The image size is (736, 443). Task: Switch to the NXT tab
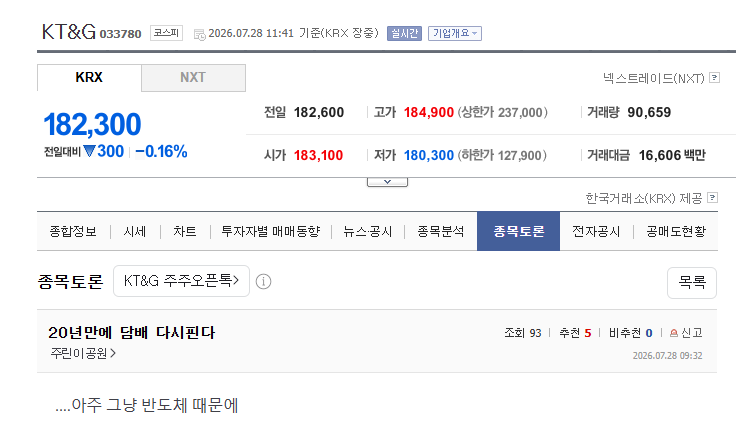[x=193, y=77]
